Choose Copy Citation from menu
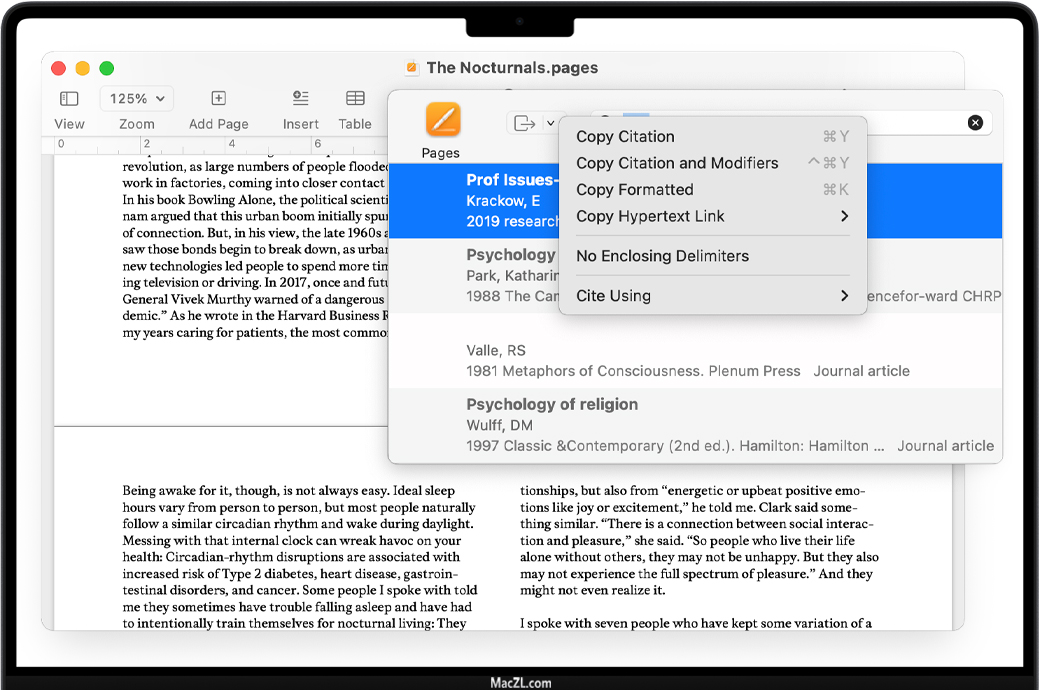Viewport: 1040px width, 690px height. tap(625, 137)
